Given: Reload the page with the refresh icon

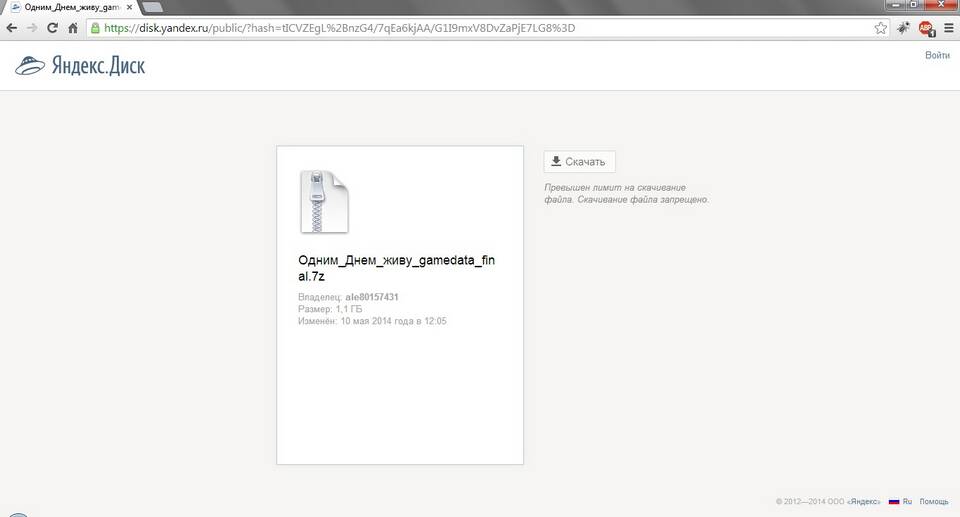Looking at the screenshot, I should click(53, 28).
